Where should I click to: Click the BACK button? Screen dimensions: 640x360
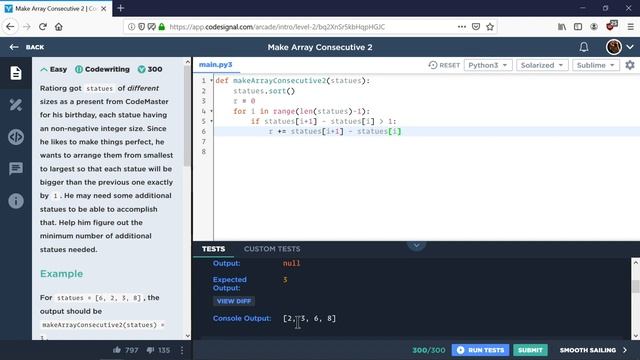pos(27,47)
